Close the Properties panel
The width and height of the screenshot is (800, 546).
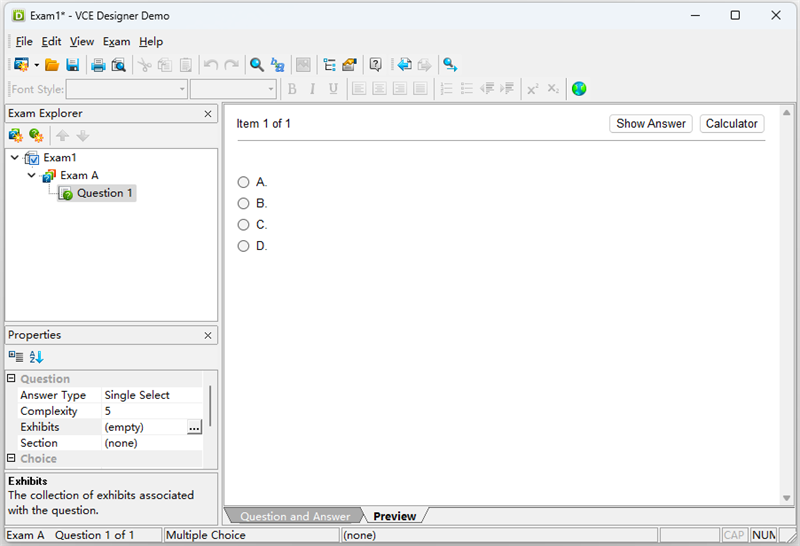208,335
